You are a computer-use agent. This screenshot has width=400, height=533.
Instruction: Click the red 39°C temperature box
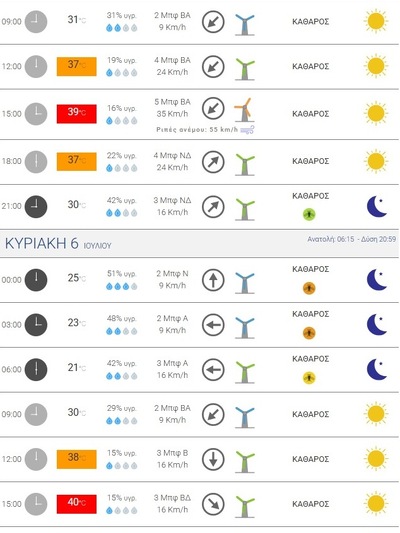(76, 114)
